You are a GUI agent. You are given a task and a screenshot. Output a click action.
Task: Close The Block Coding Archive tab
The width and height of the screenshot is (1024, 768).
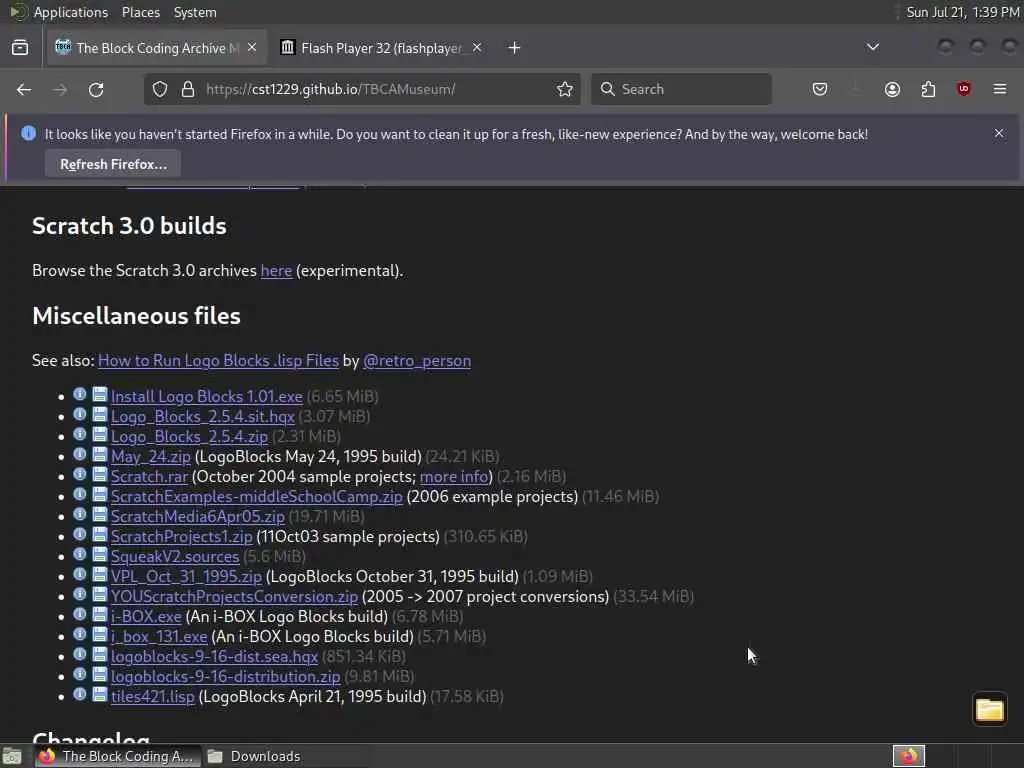[252, 48]
